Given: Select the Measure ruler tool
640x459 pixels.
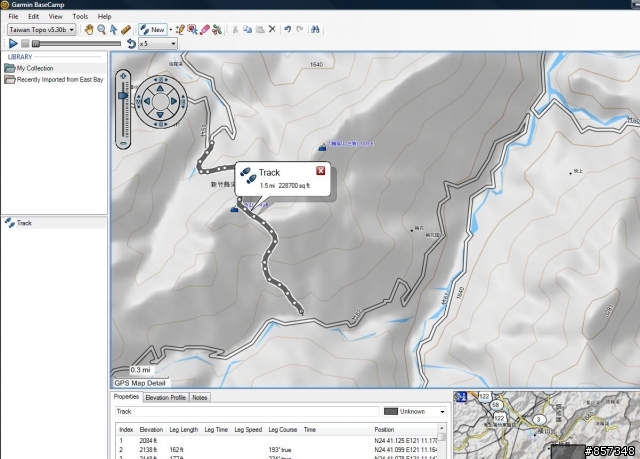Looking at the screenshot, I should pos(126,29).
